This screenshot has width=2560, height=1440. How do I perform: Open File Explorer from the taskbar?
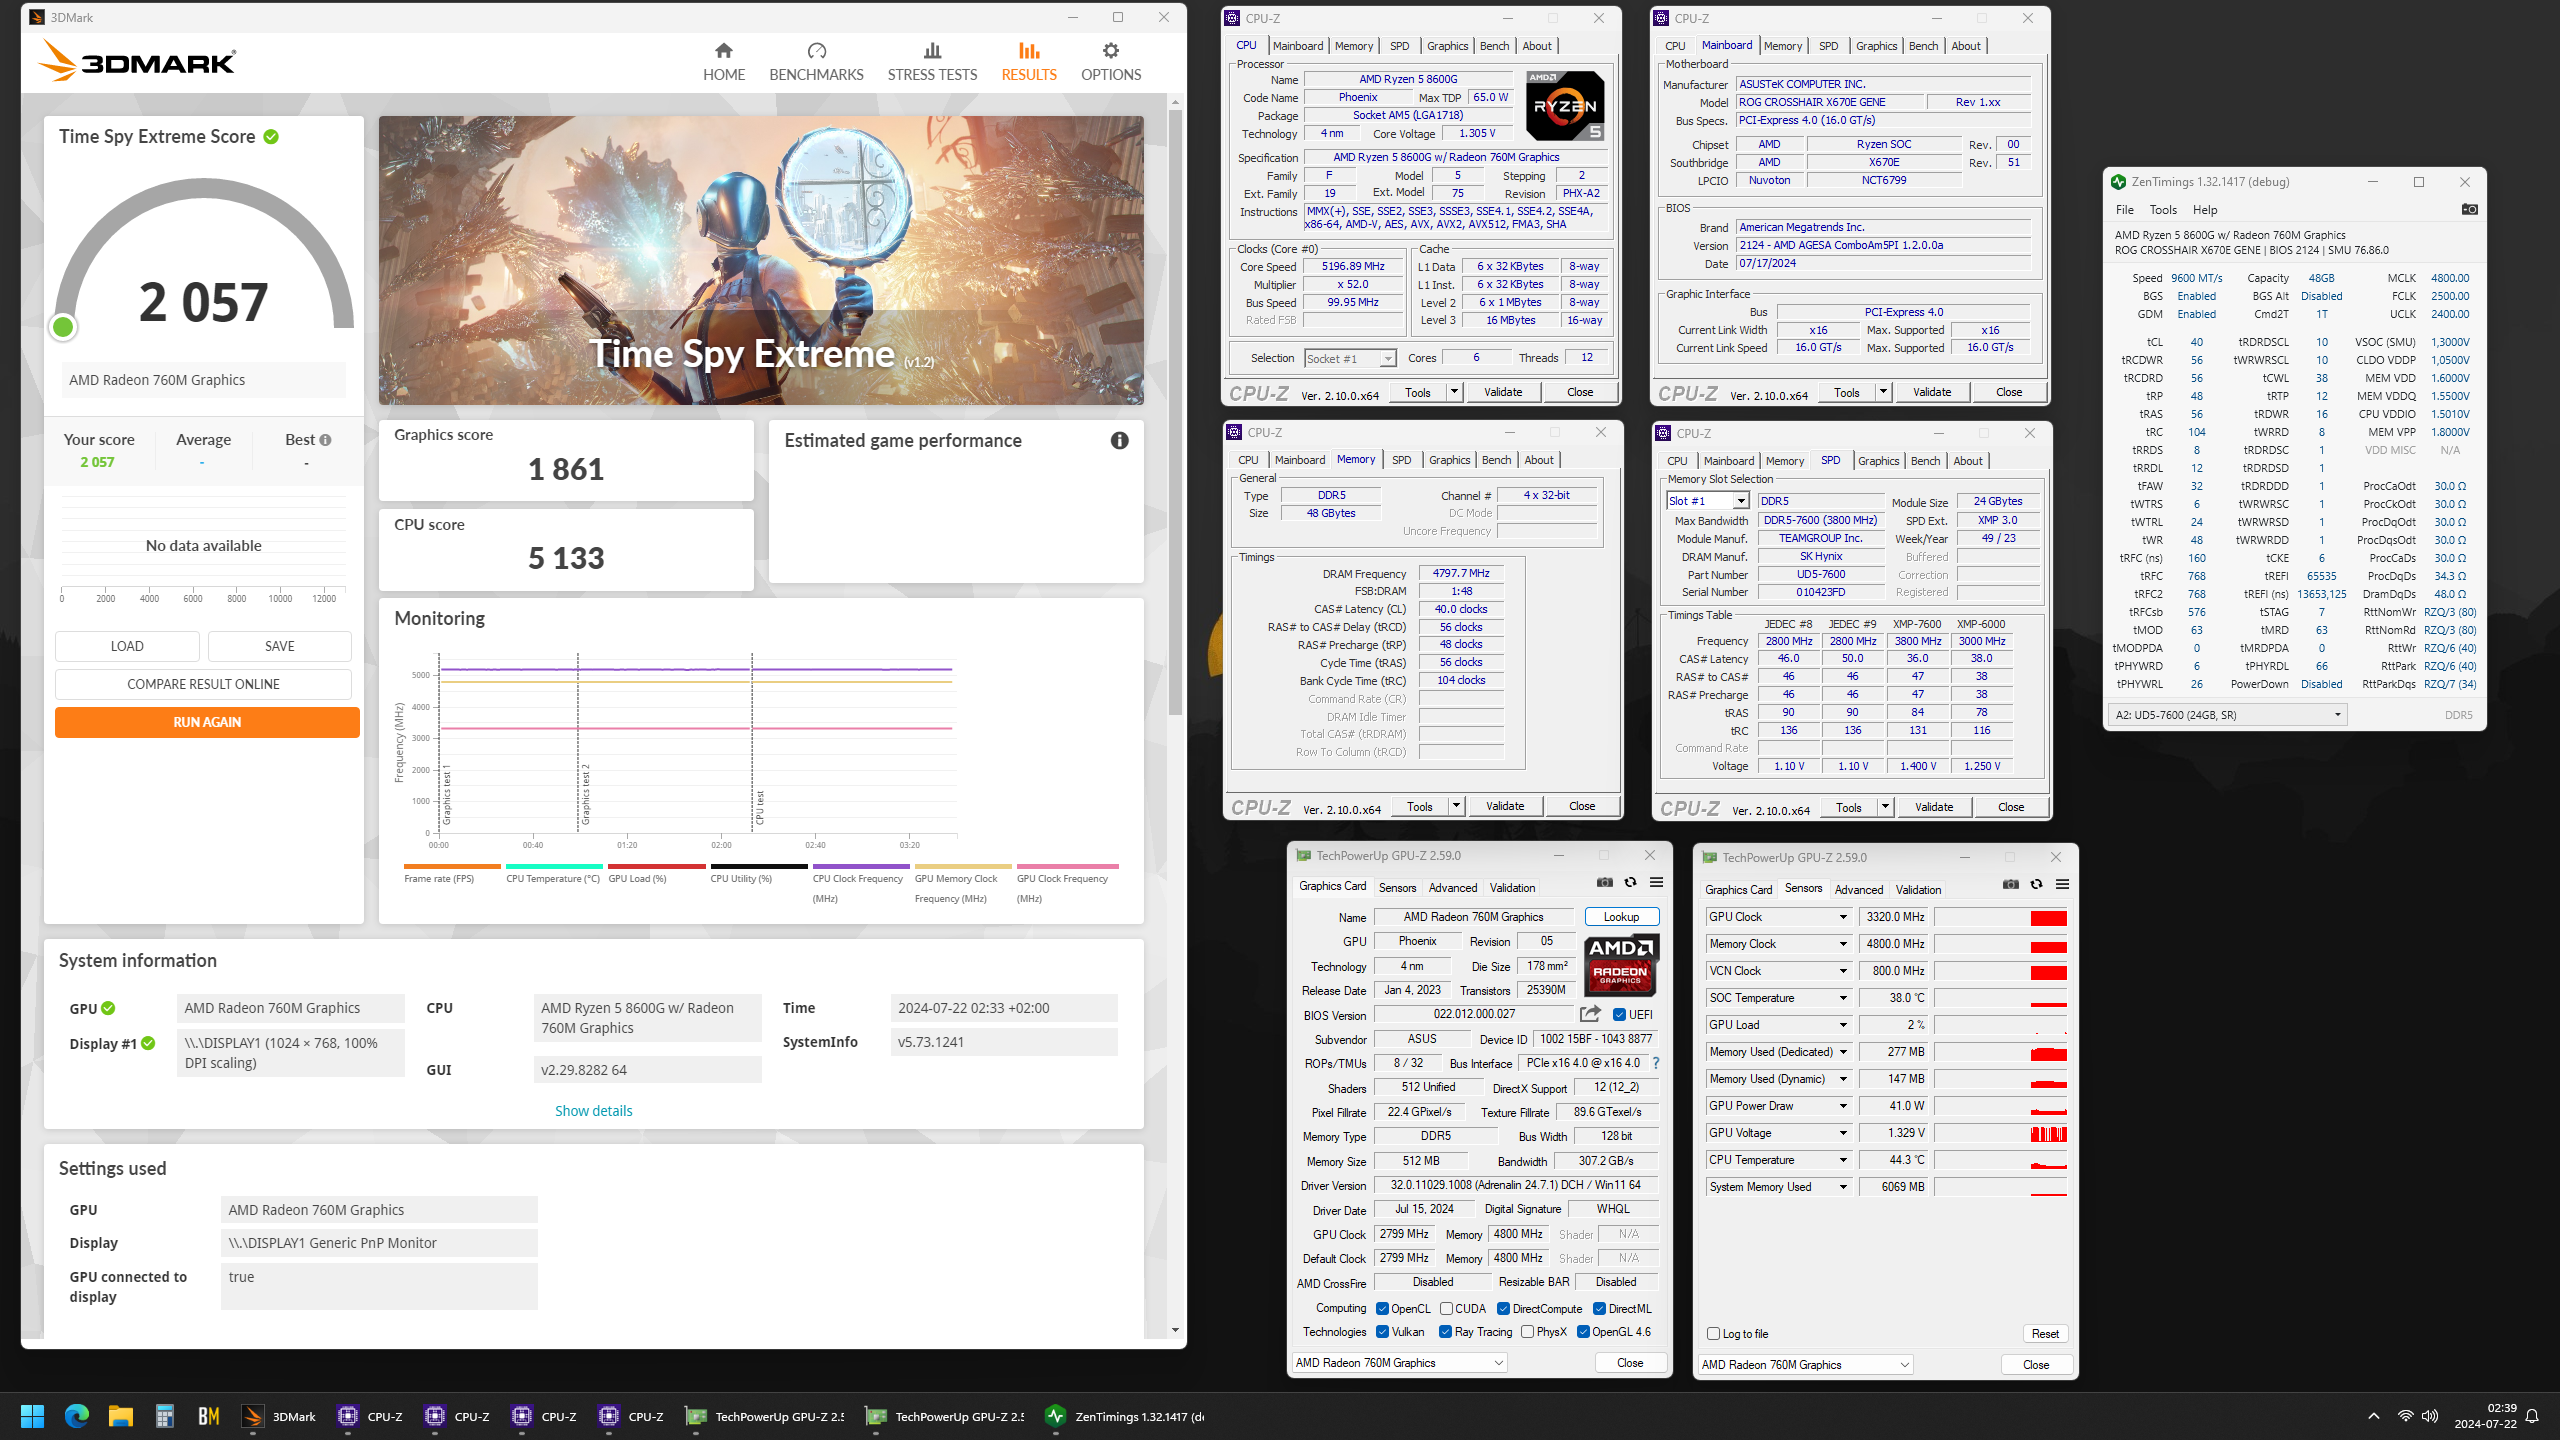[x=120, y=1416]
